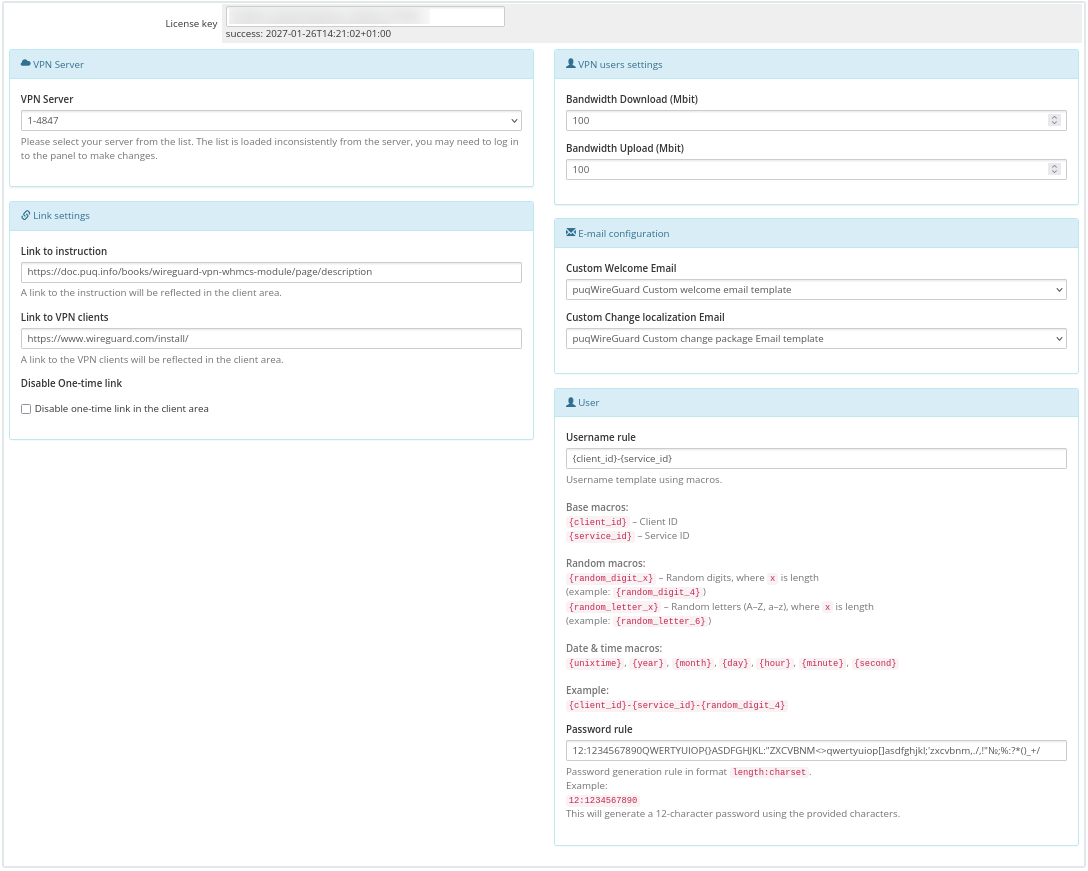Image resolution: width=1088 pixels, height=871 pixels.
Task: Click the Bandwidth Upload value field
Action: coord(805,170)
